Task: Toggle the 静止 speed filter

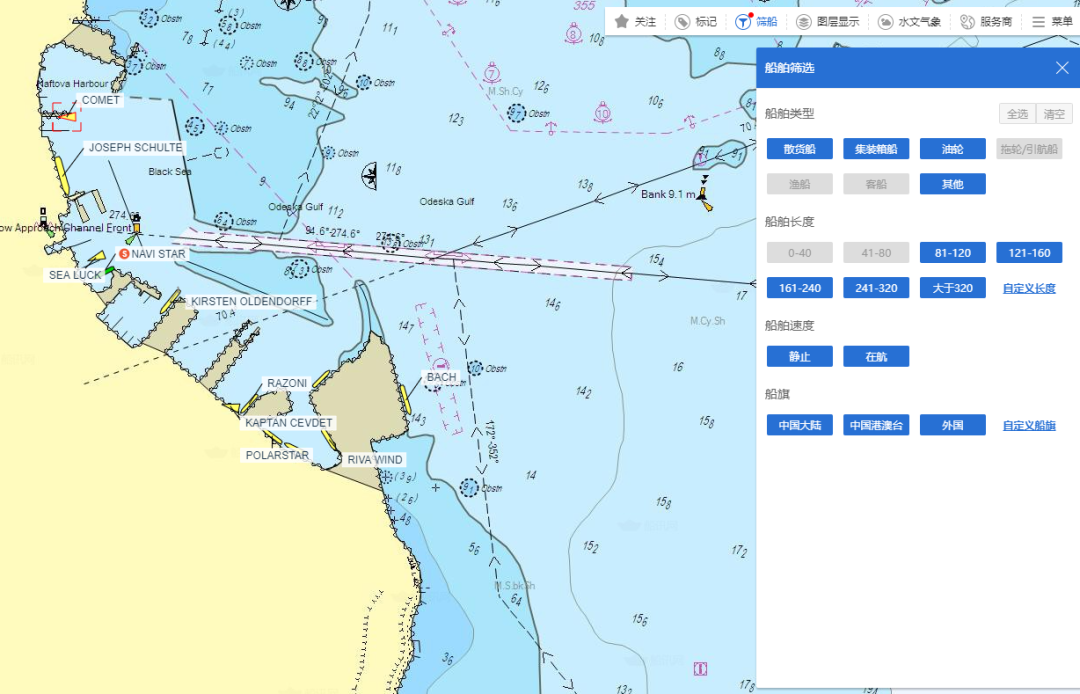Action: [x=799, y=357]
